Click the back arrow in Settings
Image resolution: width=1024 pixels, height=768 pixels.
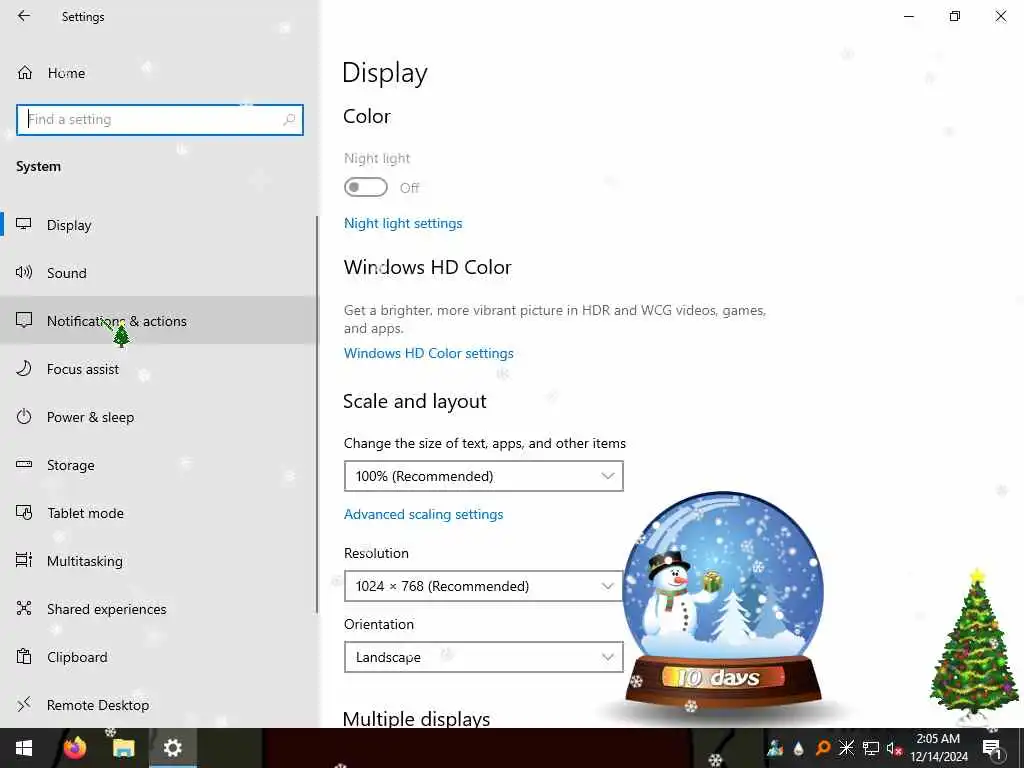(x=24, y=16)
